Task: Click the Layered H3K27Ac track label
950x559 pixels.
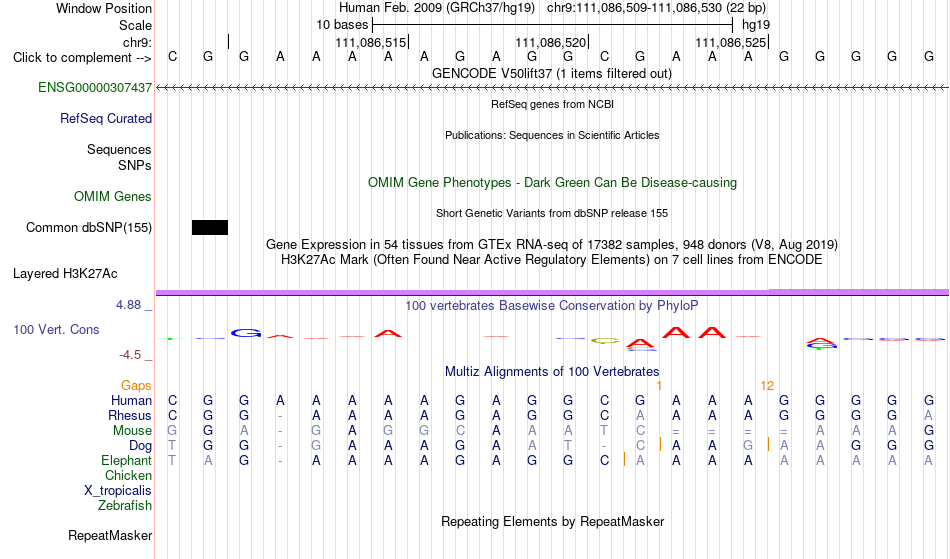Action: [65, 273]
